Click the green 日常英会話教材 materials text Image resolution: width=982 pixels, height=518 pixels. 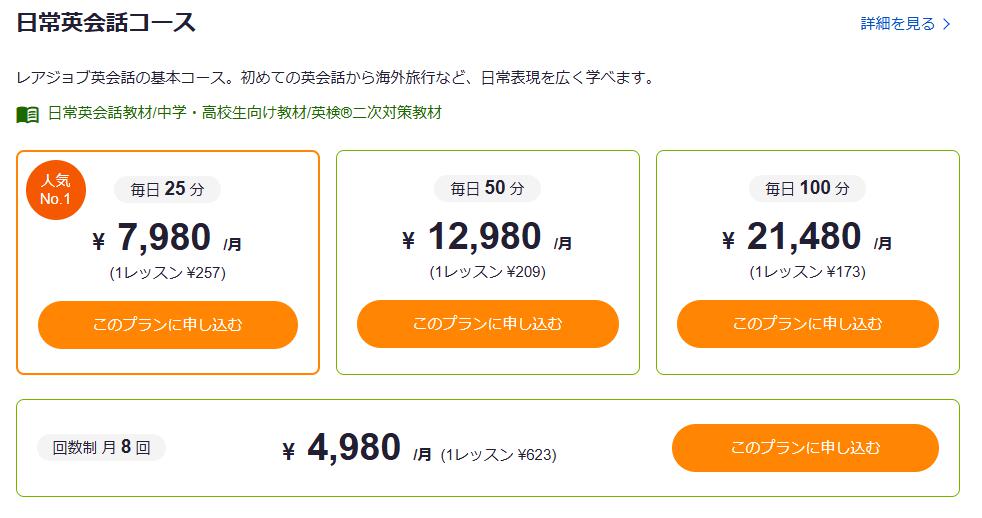244,113
